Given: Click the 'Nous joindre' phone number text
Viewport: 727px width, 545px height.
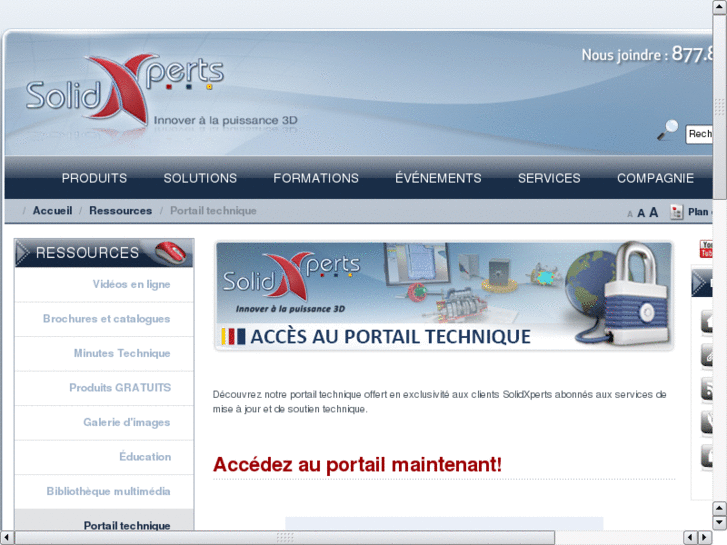Looking at the screenshot, I should tap(647, 55).
